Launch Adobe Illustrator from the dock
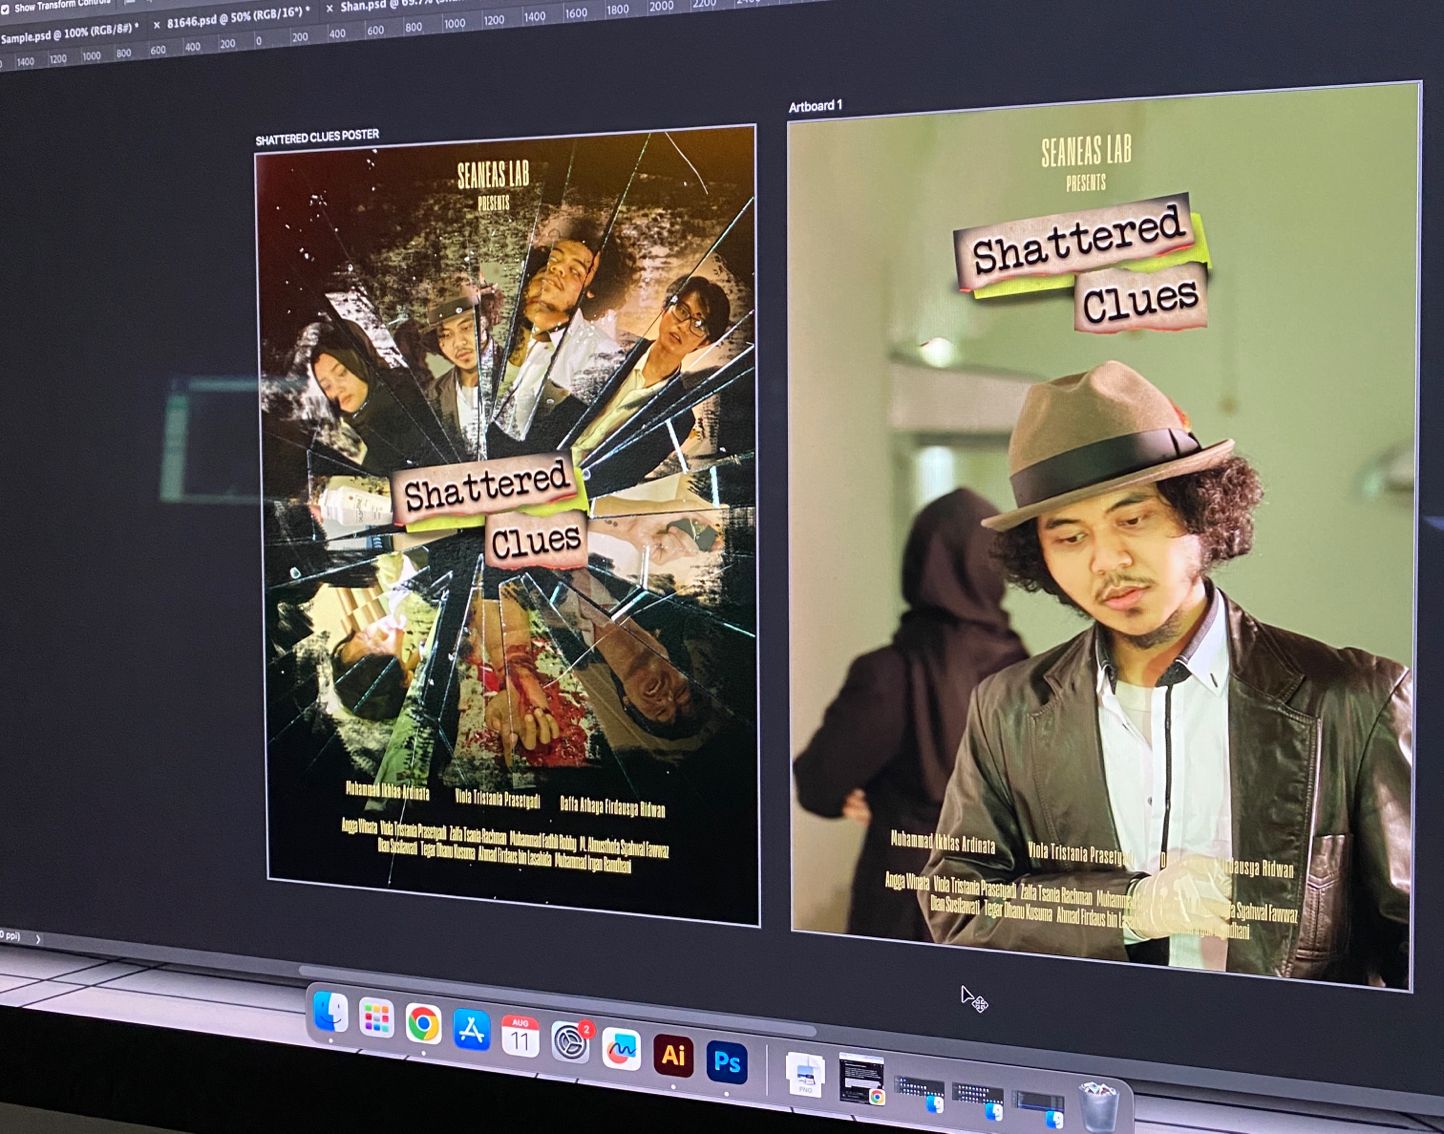The height and width of the screenshot is (1134, 1444). pyautogui.click(x=673, y=1055)
